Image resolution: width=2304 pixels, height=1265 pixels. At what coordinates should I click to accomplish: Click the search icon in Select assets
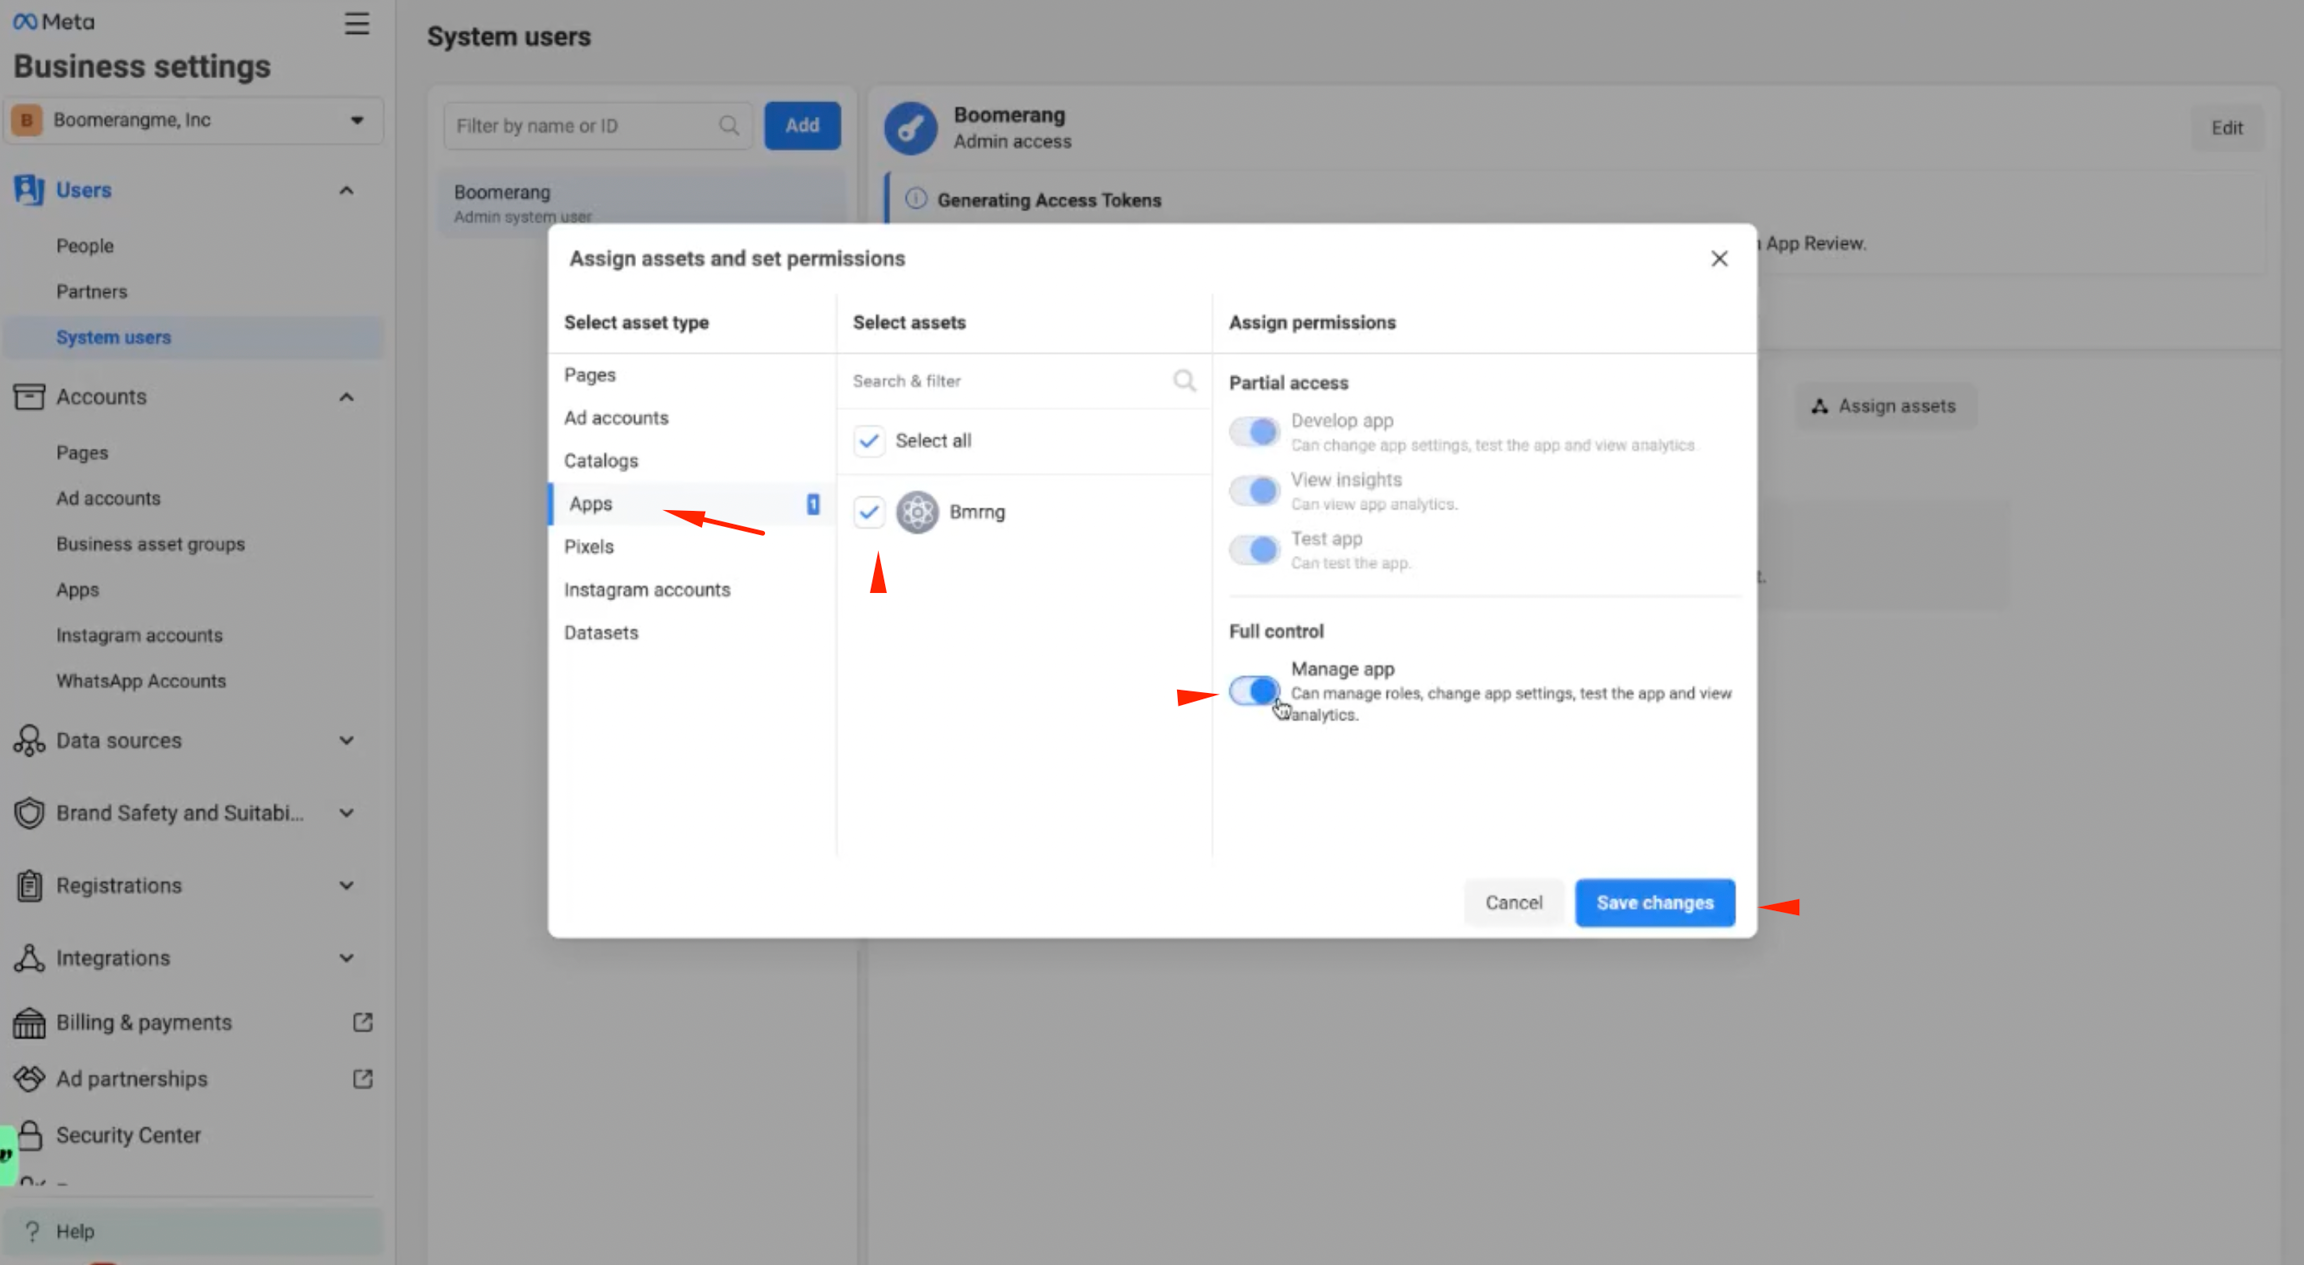click(1184, 381)
